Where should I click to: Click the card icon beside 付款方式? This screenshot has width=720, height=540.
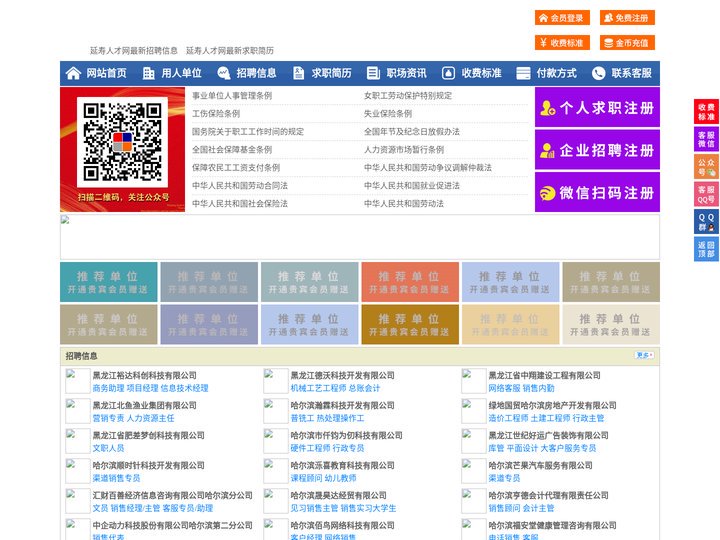pyautogui.click(x=523, y=73)
